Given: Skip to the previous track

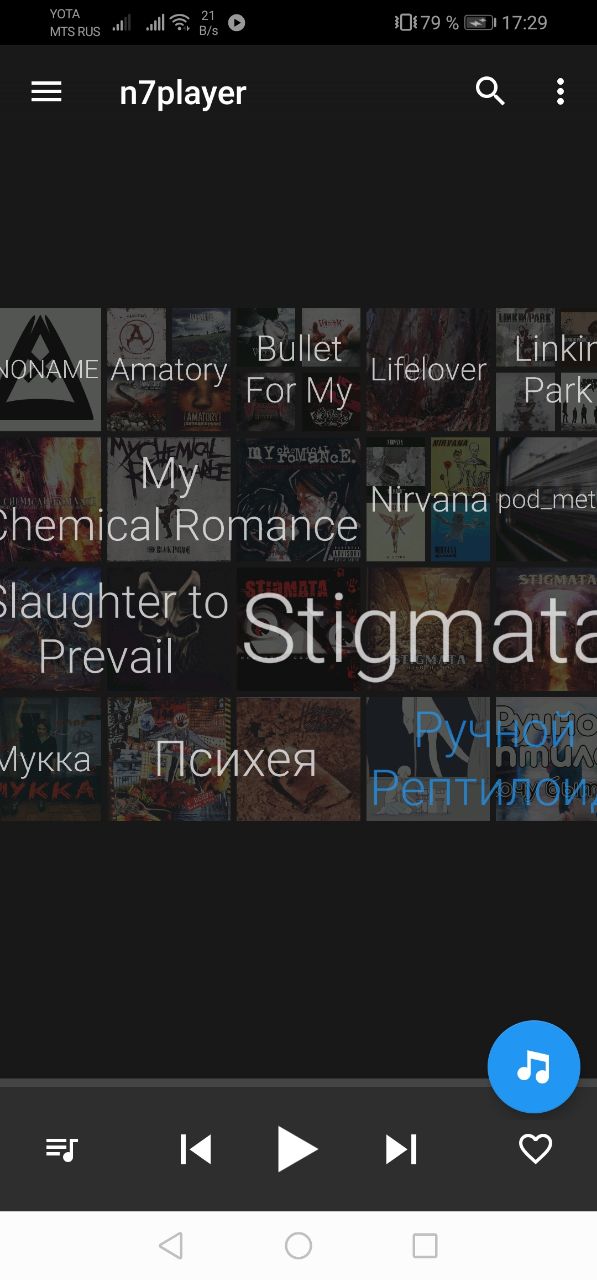Looking at the screenshot, I should click(x=196, y=1149).
